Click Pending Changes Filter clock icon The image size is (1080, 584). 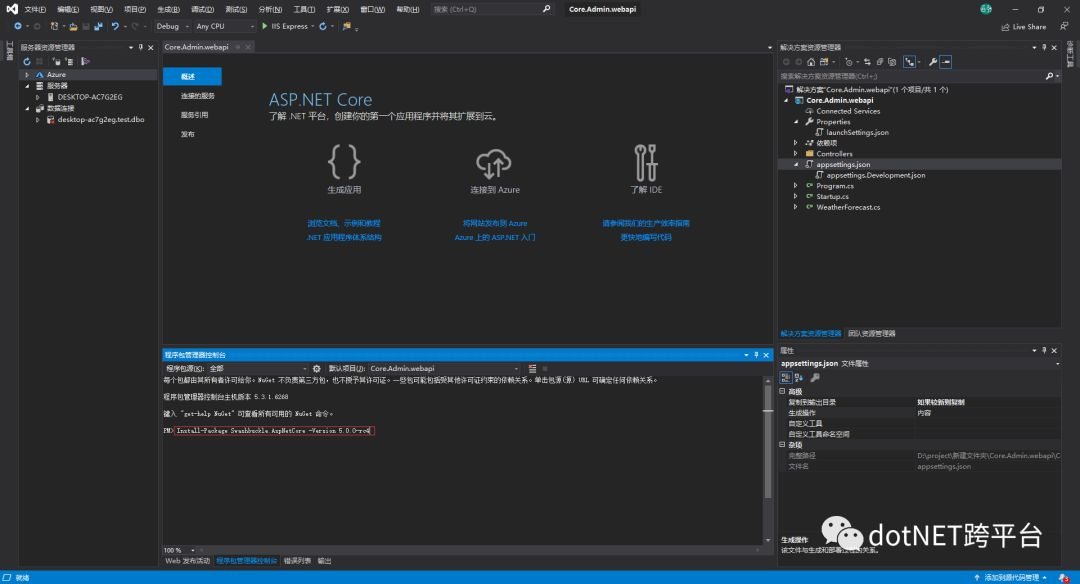(849, 62)
